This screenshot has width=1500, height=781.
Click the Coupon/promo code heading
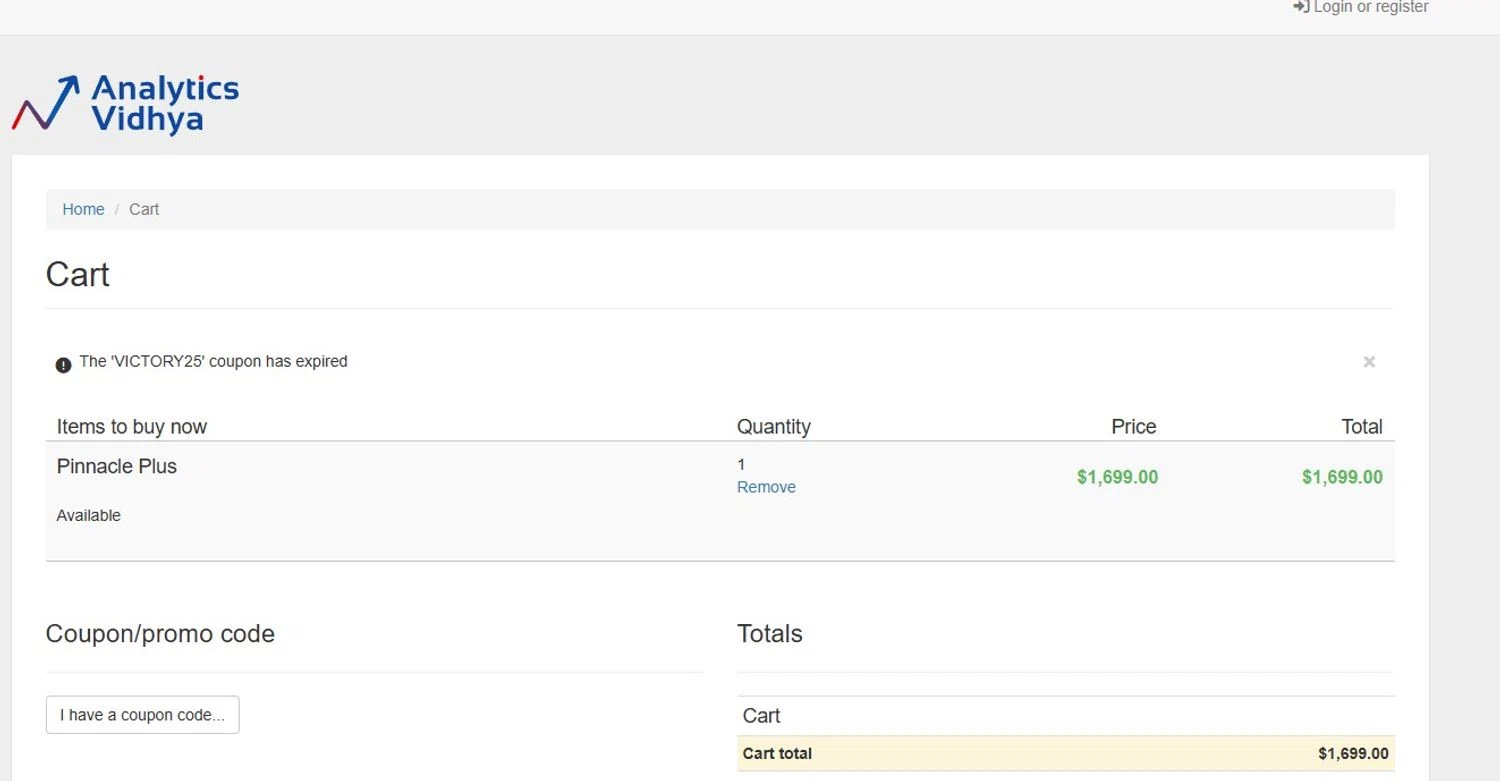tap(160, 634)
